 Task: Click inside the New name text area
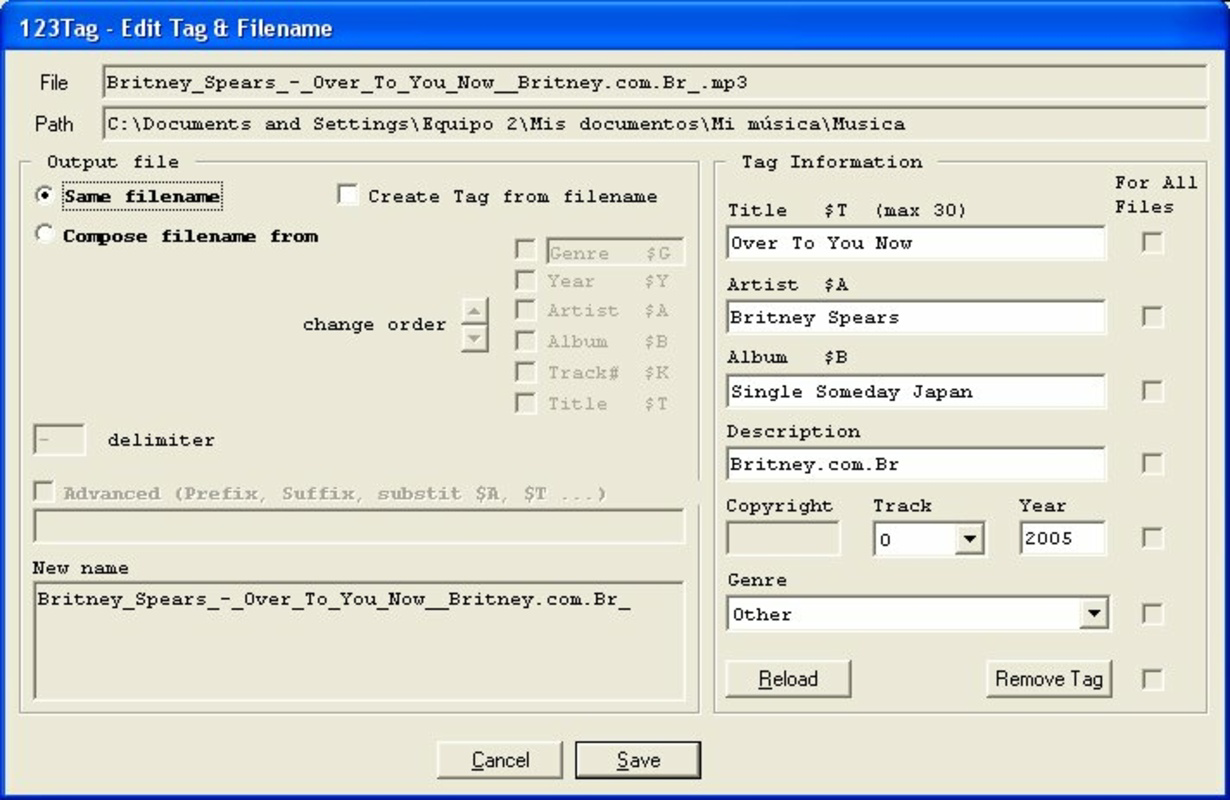pyautogui.click(x=359, y=641)
